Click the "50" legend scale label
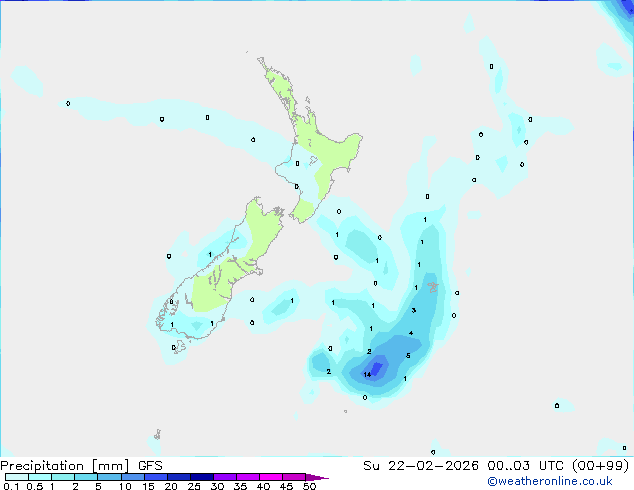This screenshot has width=634, height=490. (x=309, y=486)
